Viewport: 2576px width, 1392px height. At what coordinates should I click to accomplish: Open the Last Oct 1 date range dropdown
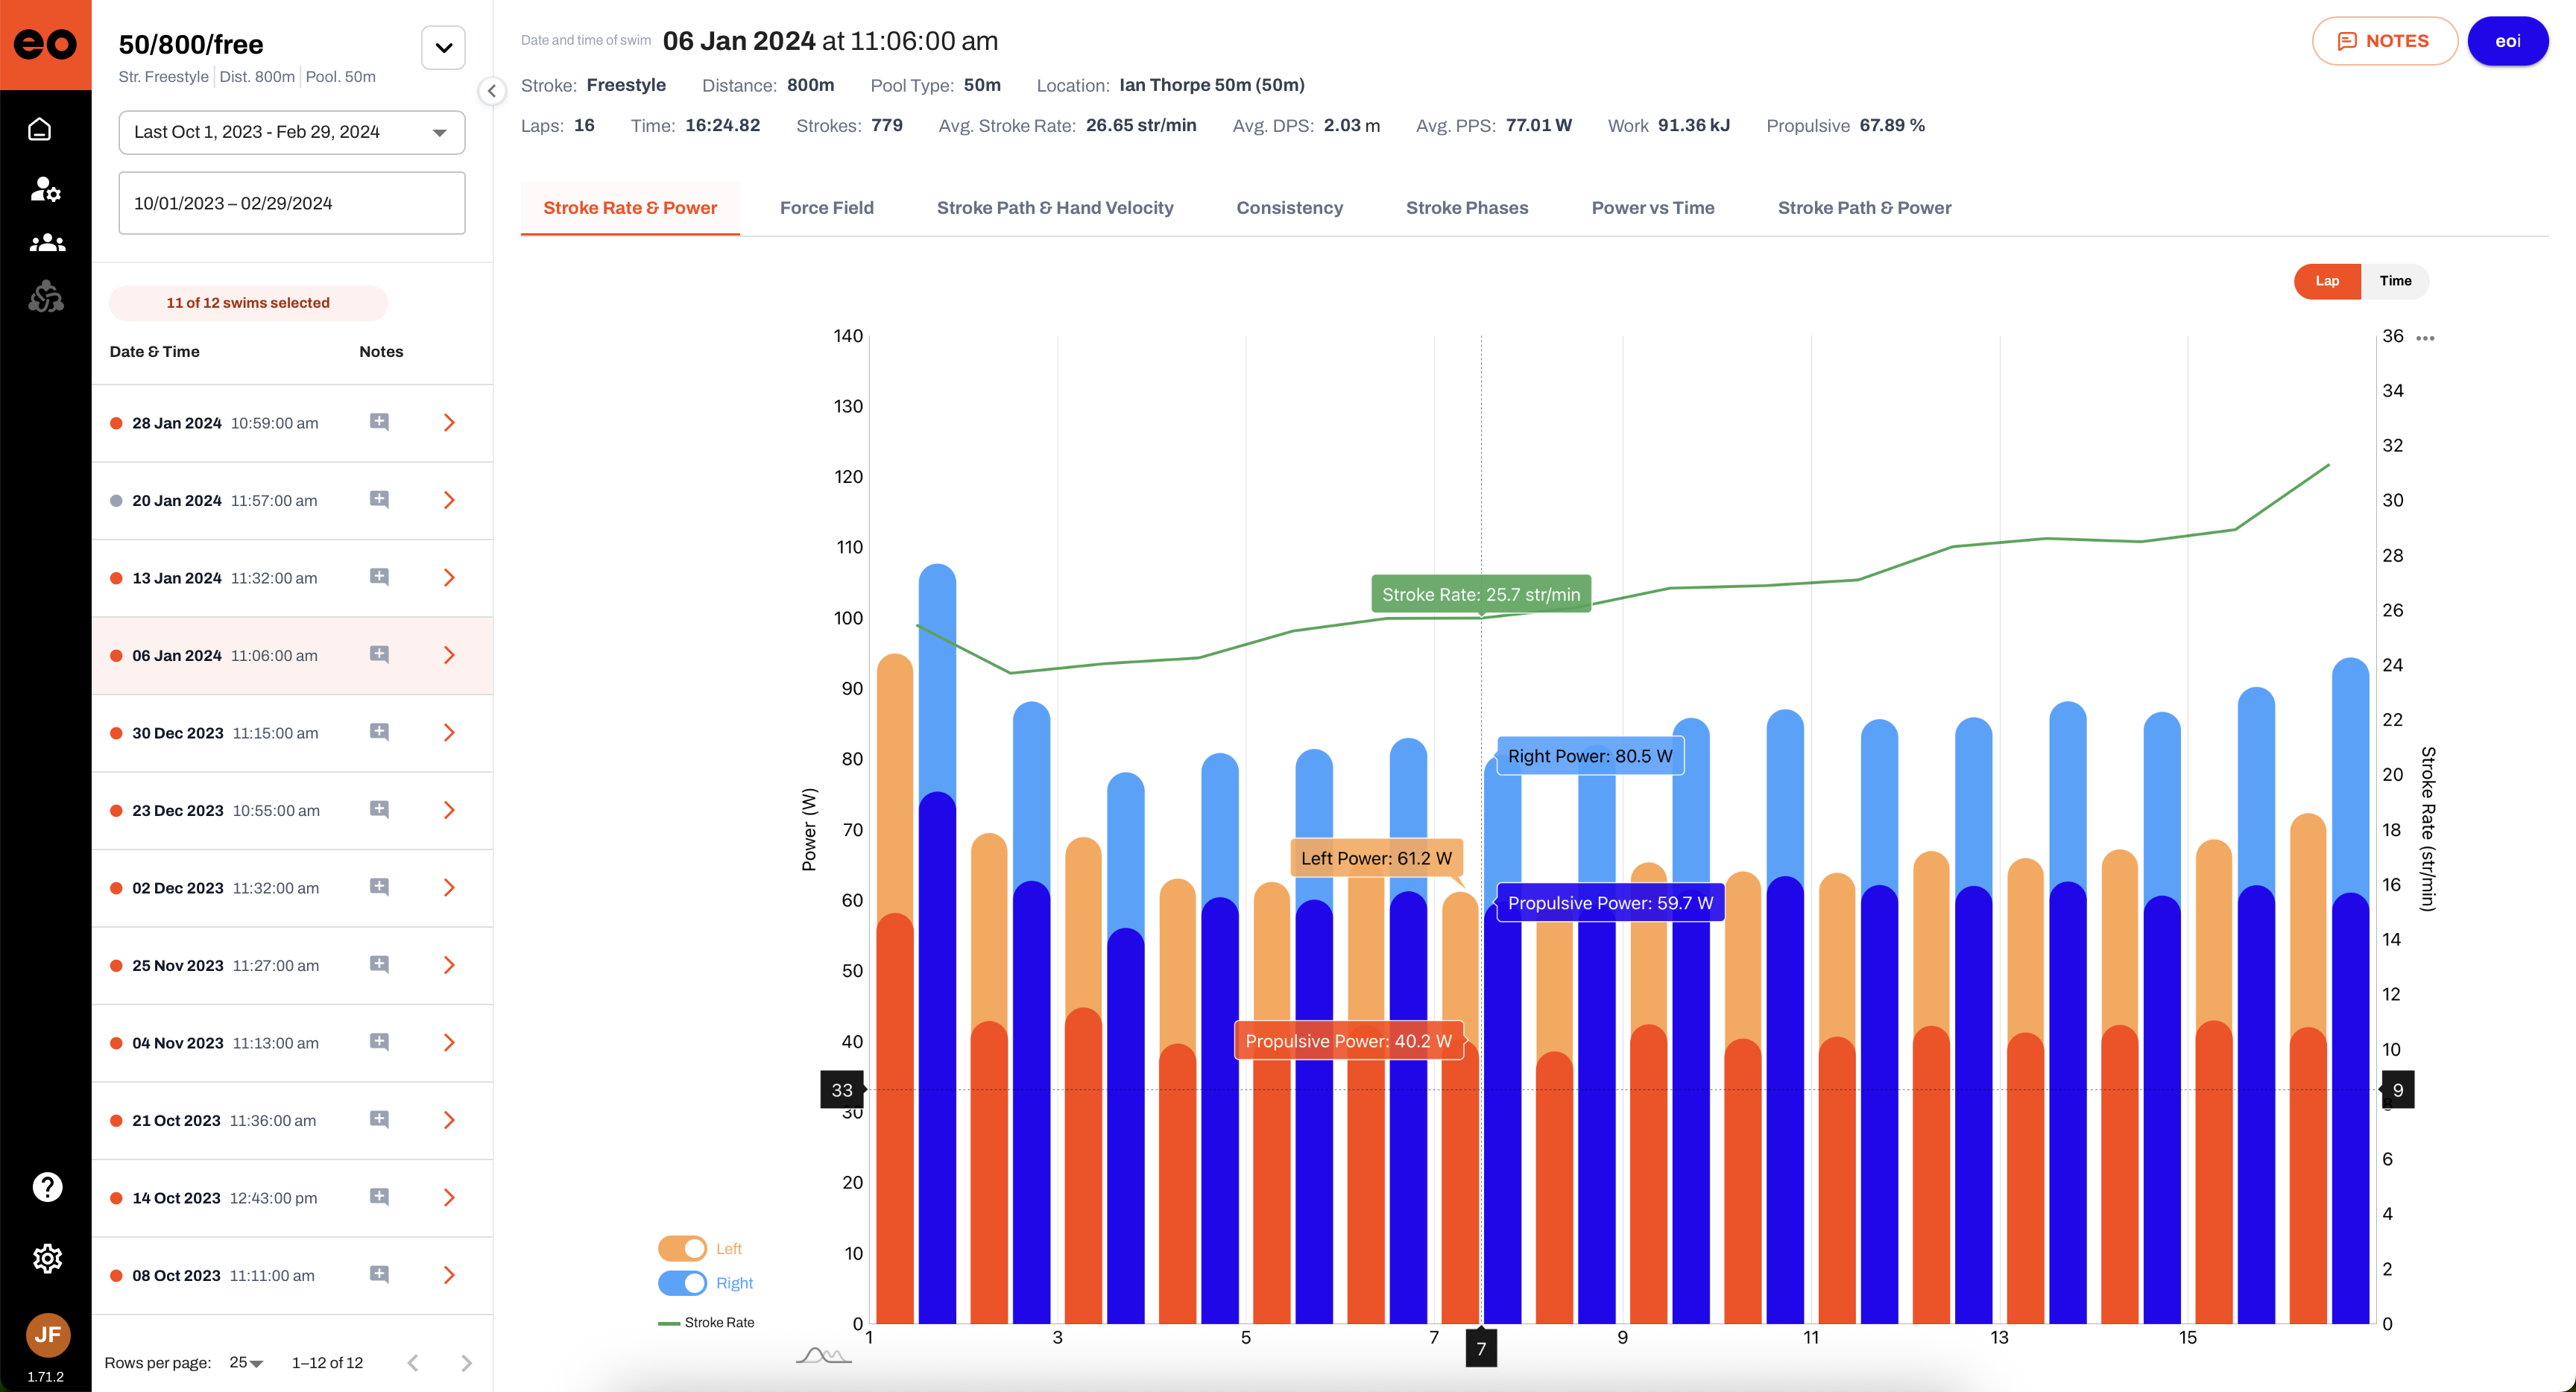click(x=291, y=132)
